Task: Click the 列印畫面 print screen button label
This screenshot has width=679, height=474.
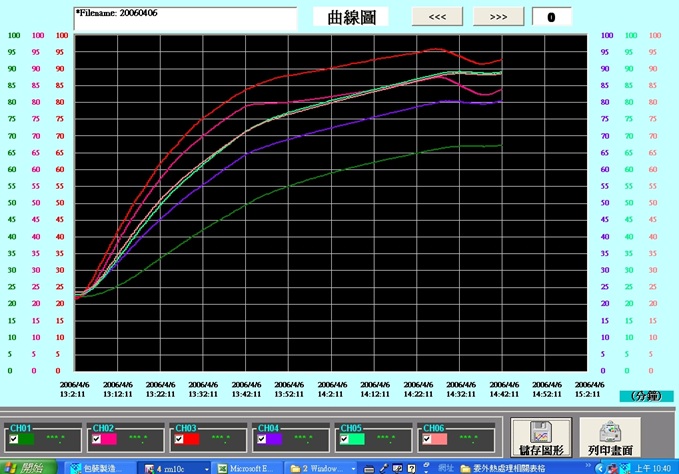Action: [610, 450]
